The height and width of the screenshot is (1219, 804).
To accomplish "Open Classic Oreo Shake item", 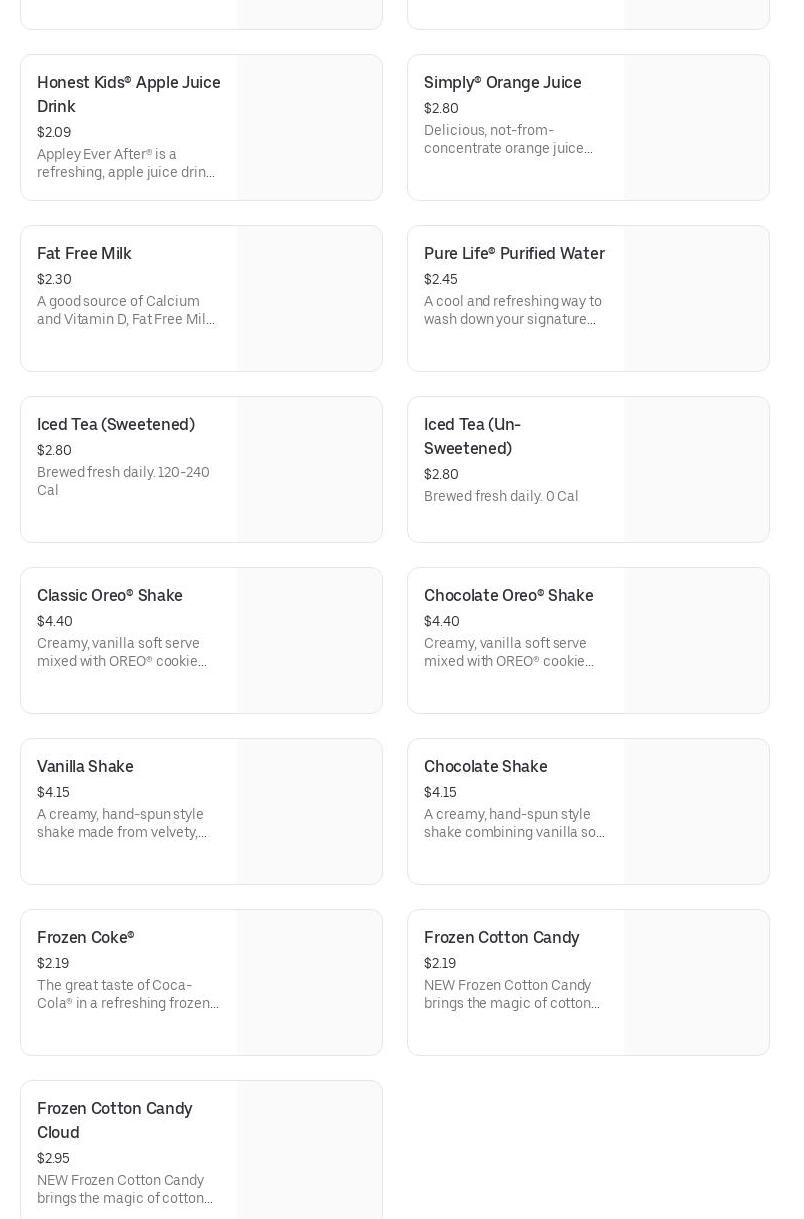I will [110, 596].
